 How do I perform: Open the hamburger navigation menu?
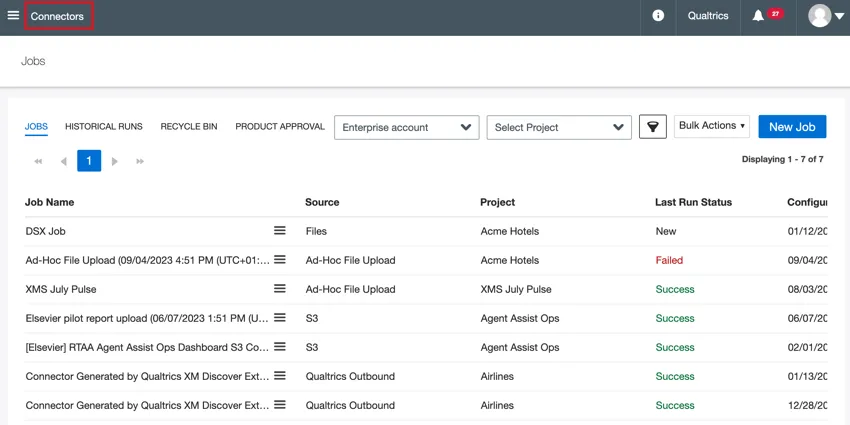tap(13, 16)
